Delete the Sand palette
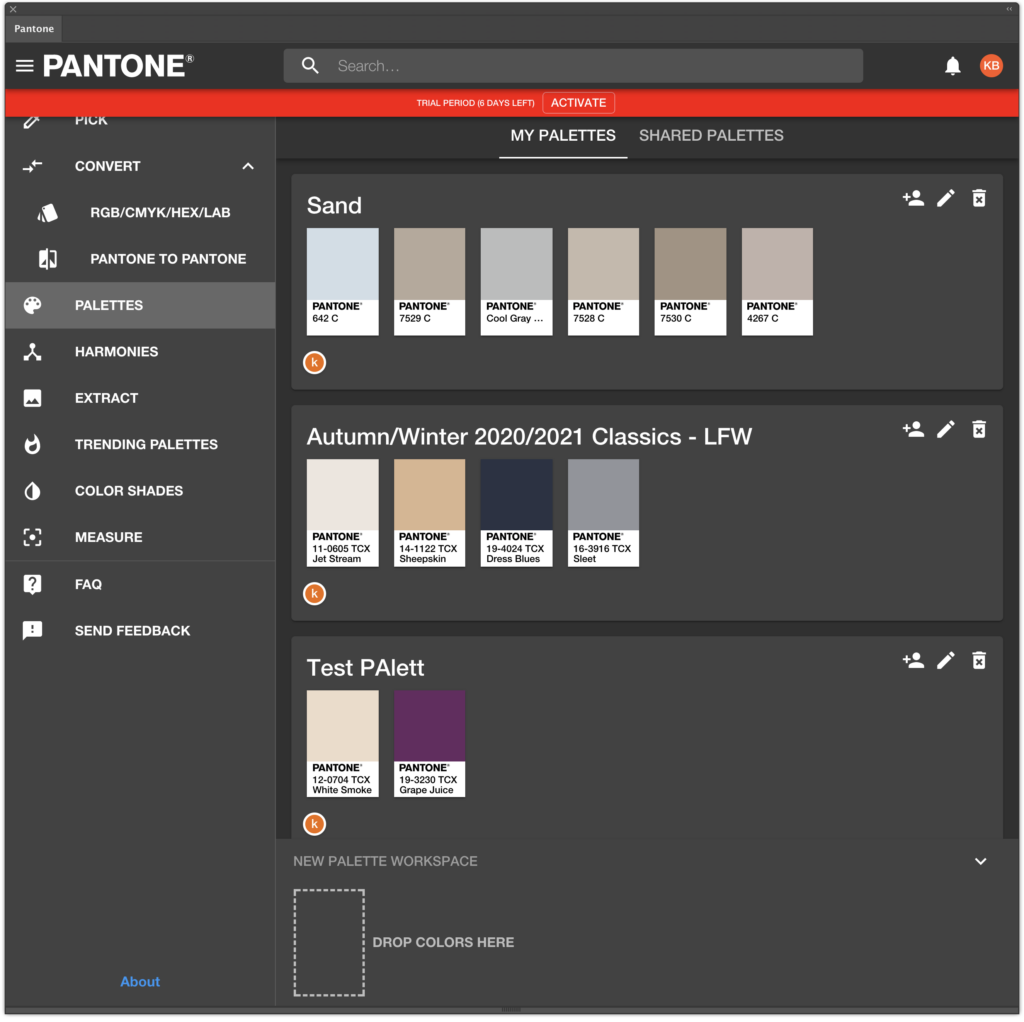This screenshot has width=1024, height=1022. (x=978, y=199)
